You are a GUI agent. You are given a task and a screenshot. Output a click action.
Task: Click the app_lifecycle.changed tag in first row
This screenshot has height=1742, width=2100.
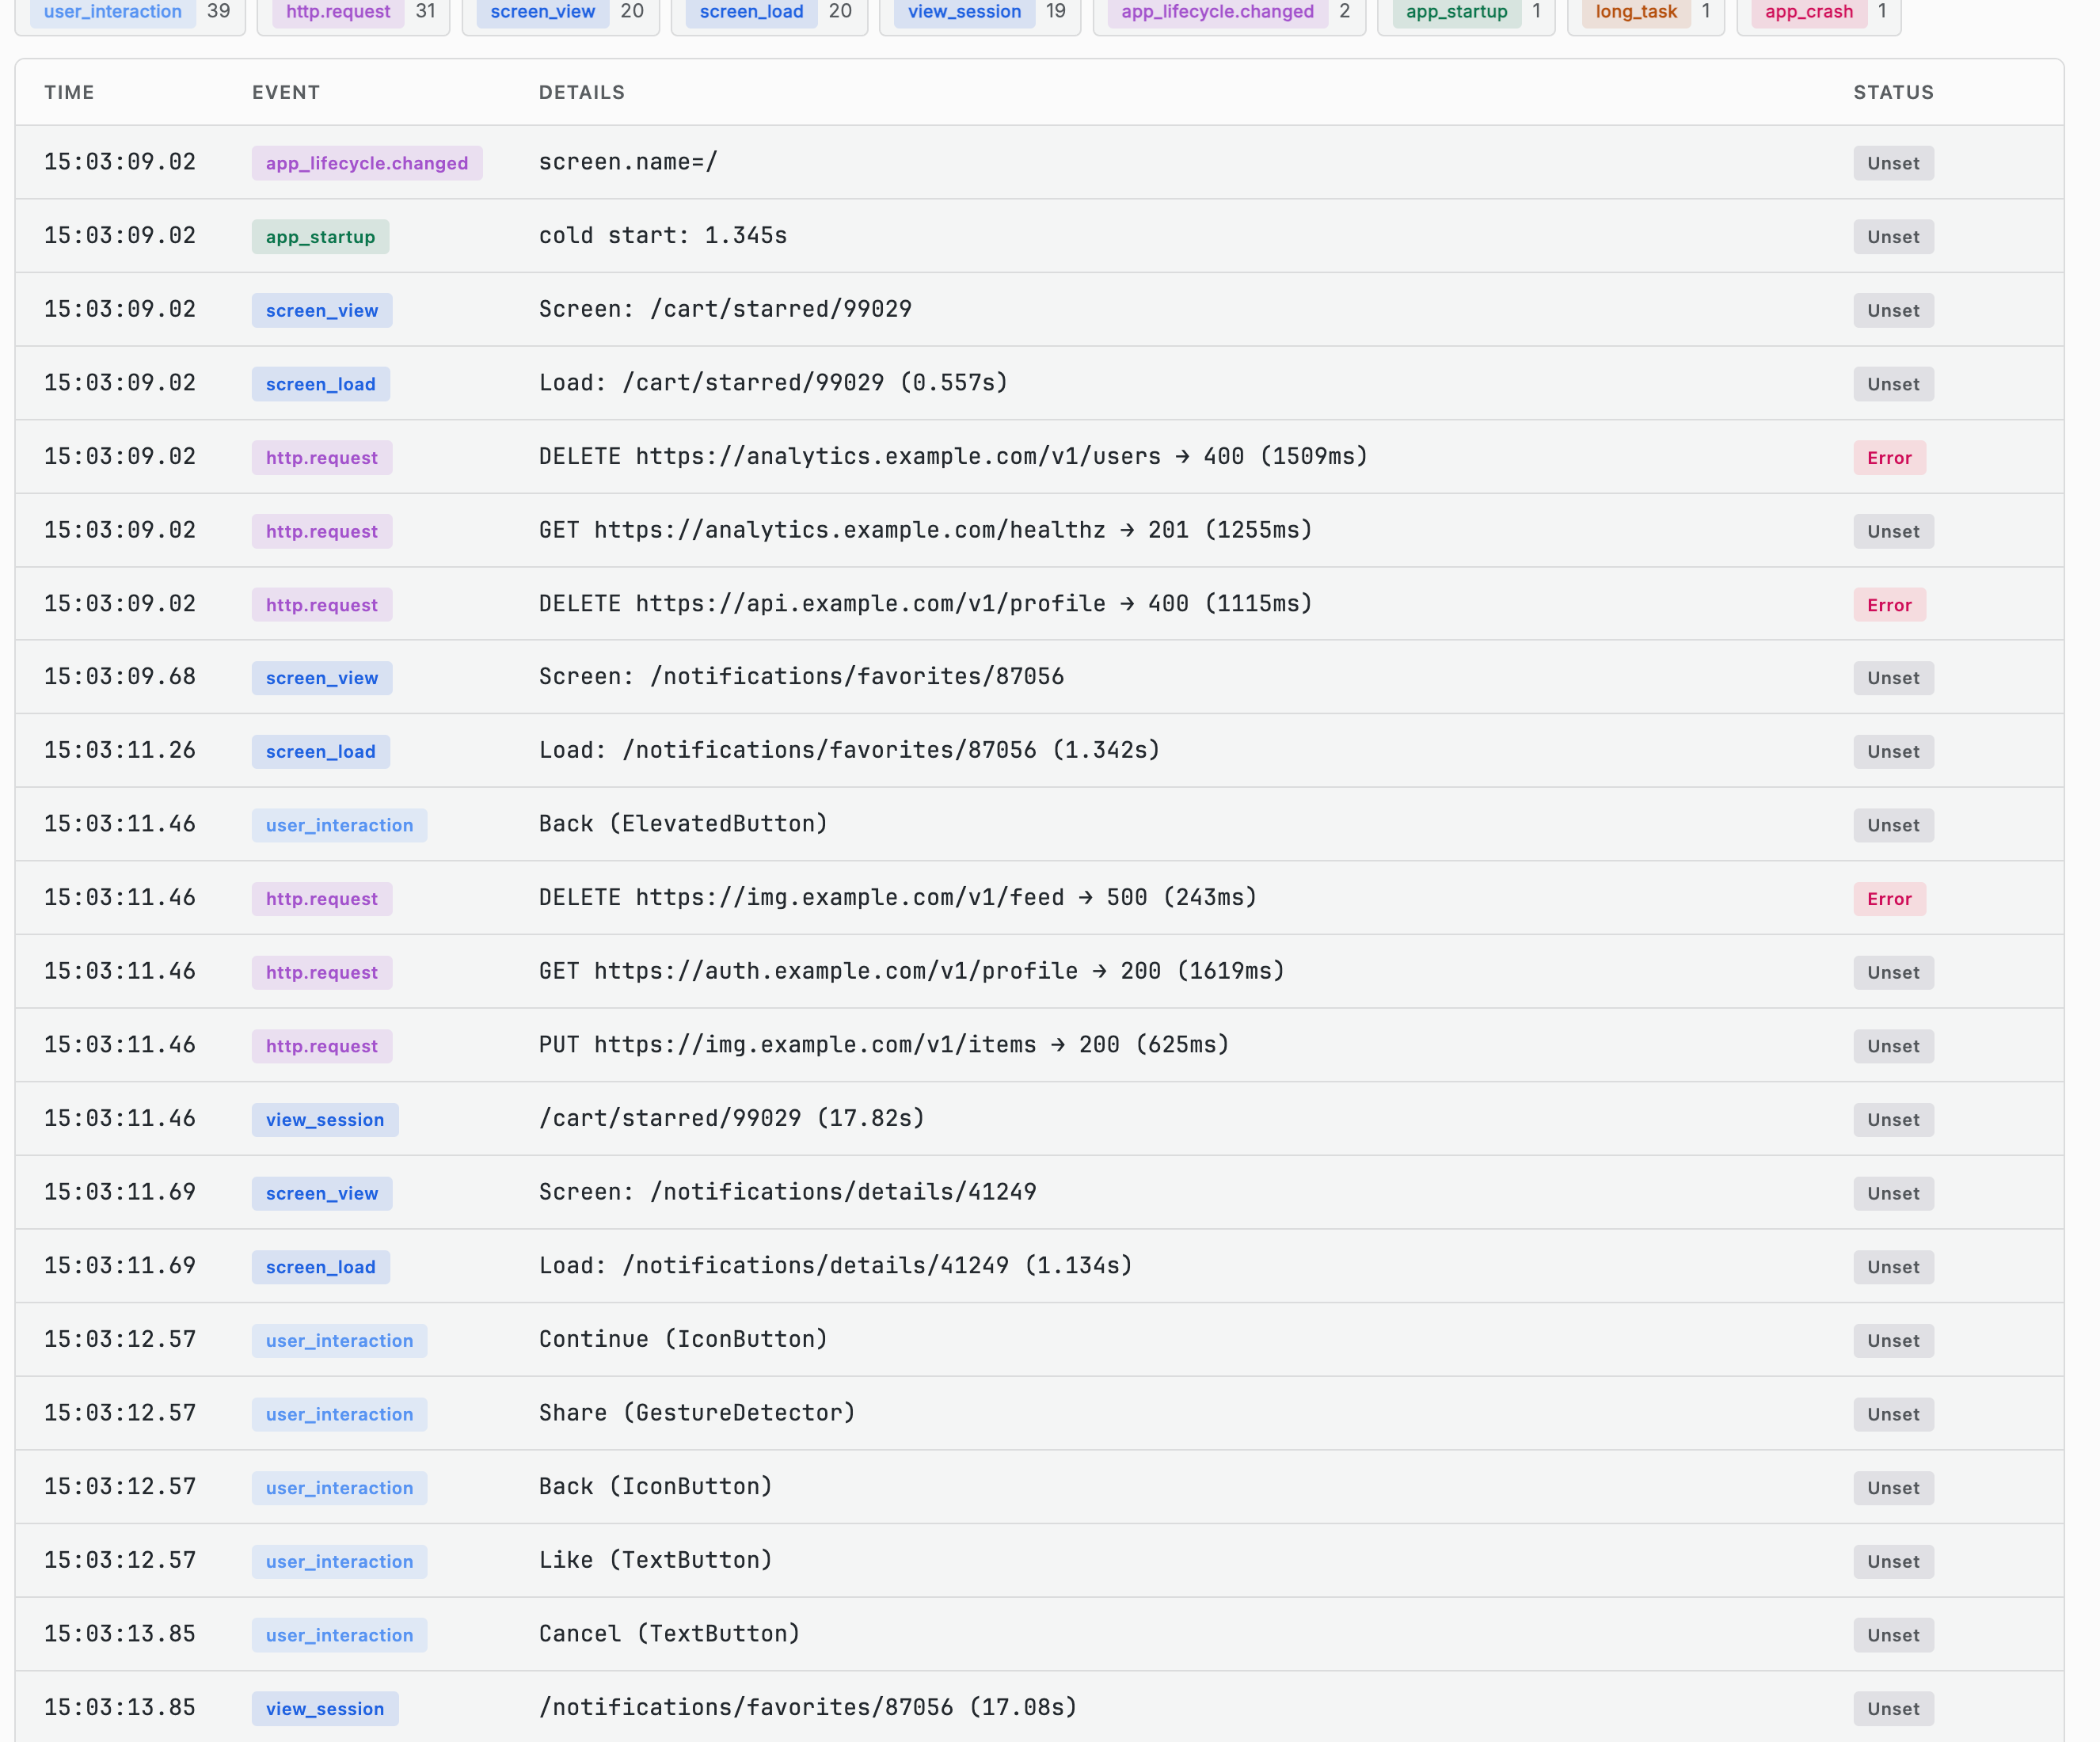[367, 163]
